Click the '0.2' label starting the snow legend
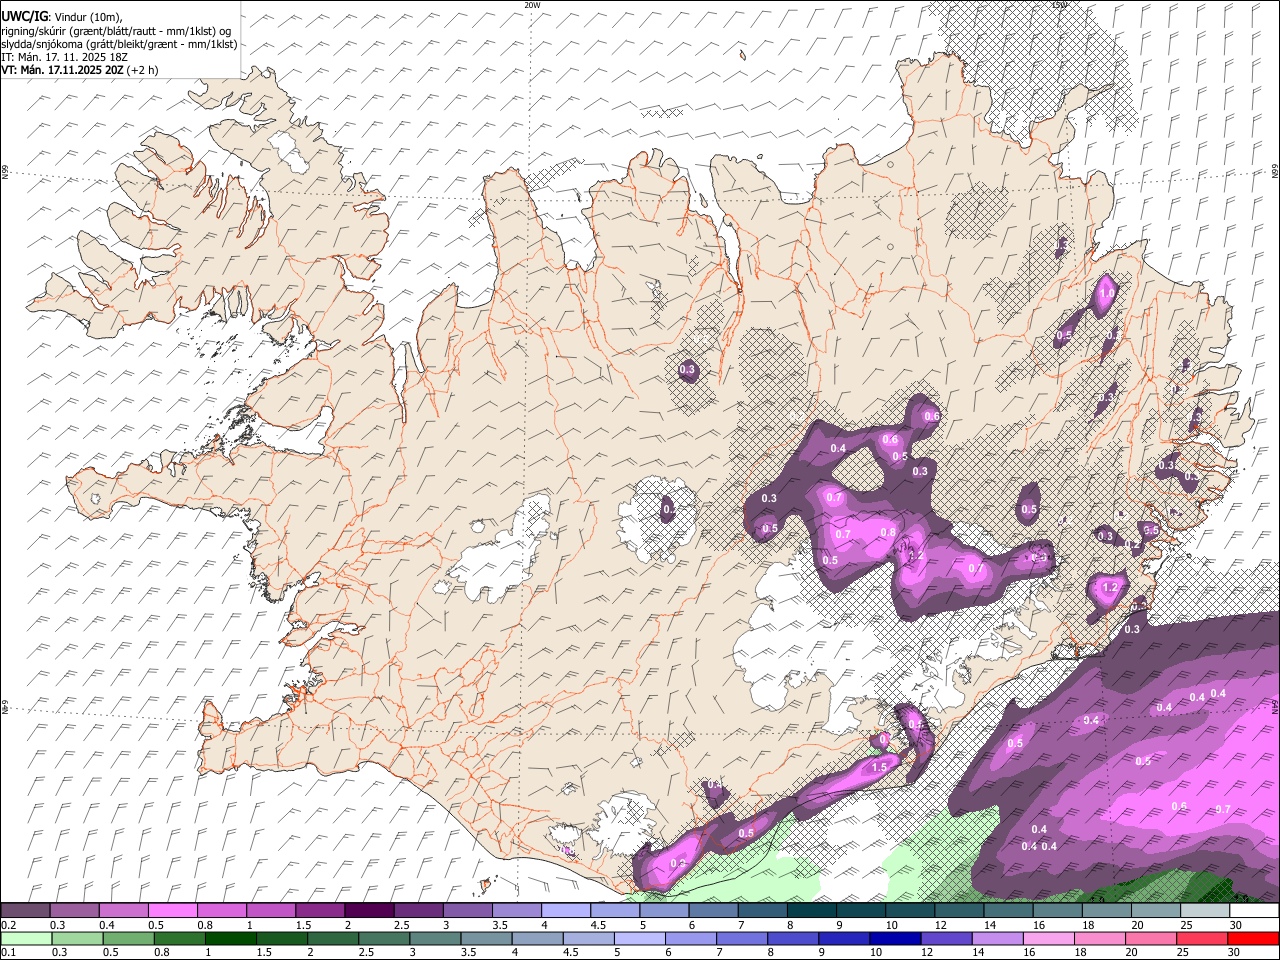 [x=8, y=924]
